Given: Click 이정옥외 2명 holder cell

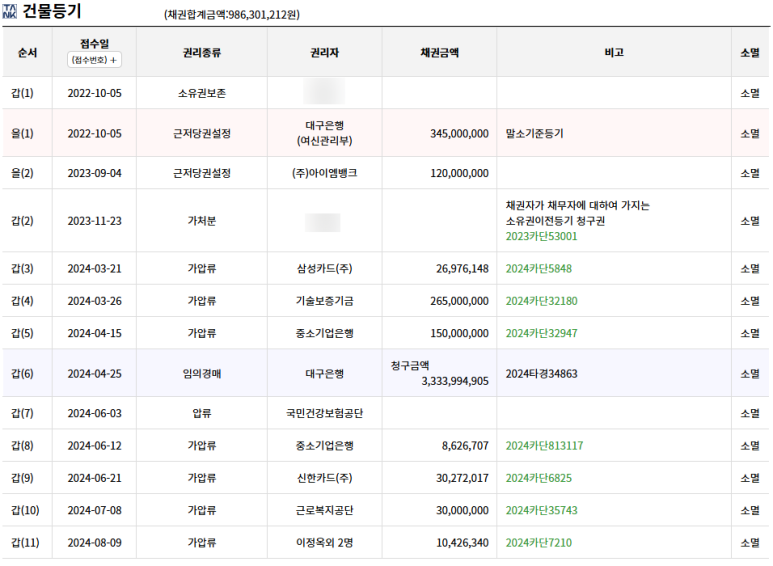Looking at the screenshot, I should [x=324, y=543].
